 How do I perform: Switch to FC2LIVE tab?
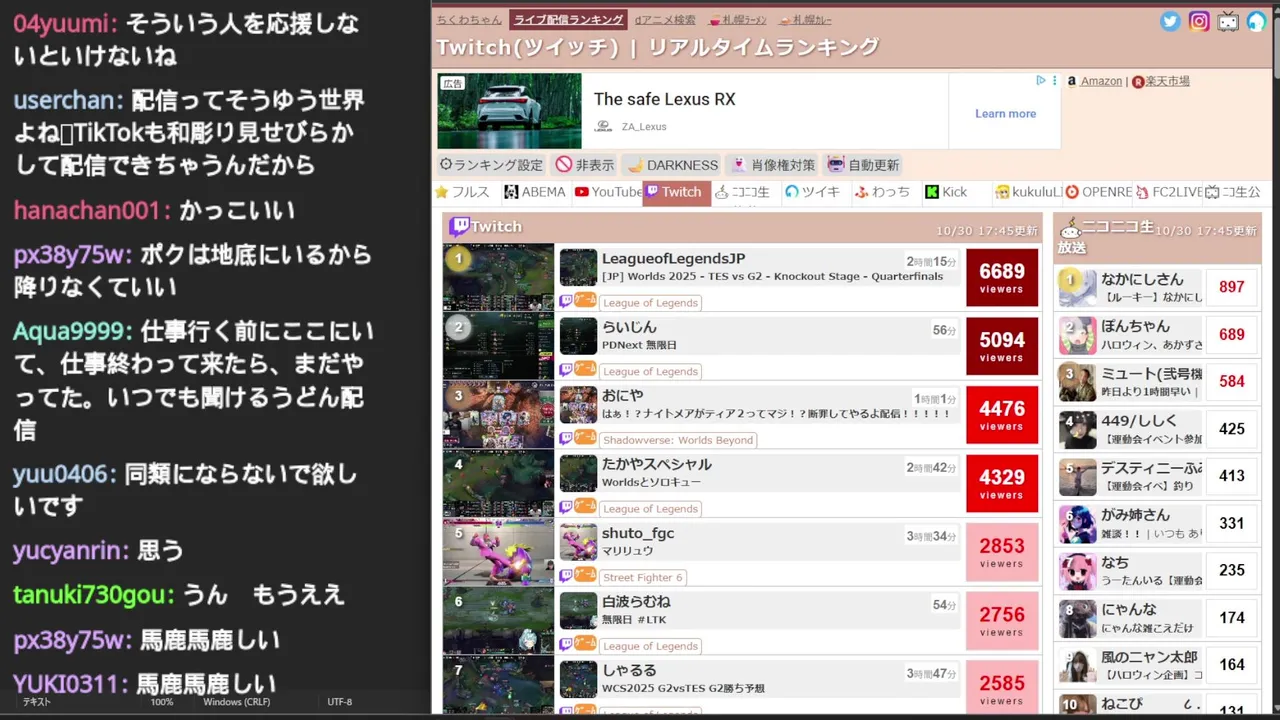pyautogui.click(x=1168, y=192)
